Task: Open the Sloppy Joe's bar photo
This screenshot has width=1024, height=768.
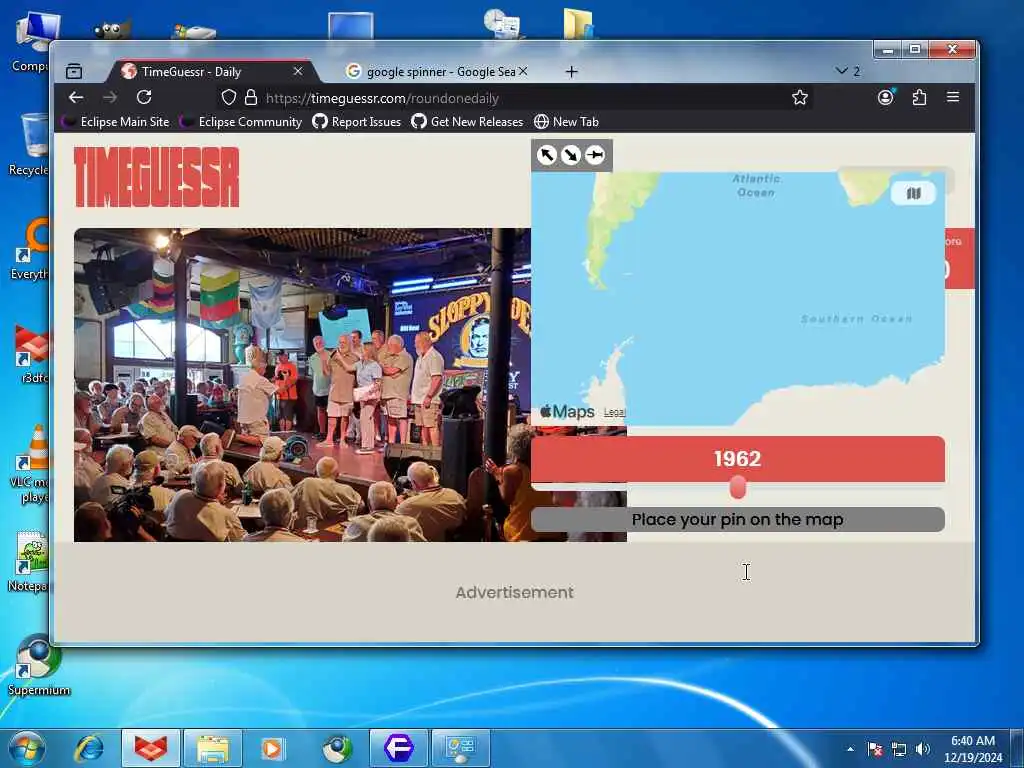Action: click(x=302, y=385)
